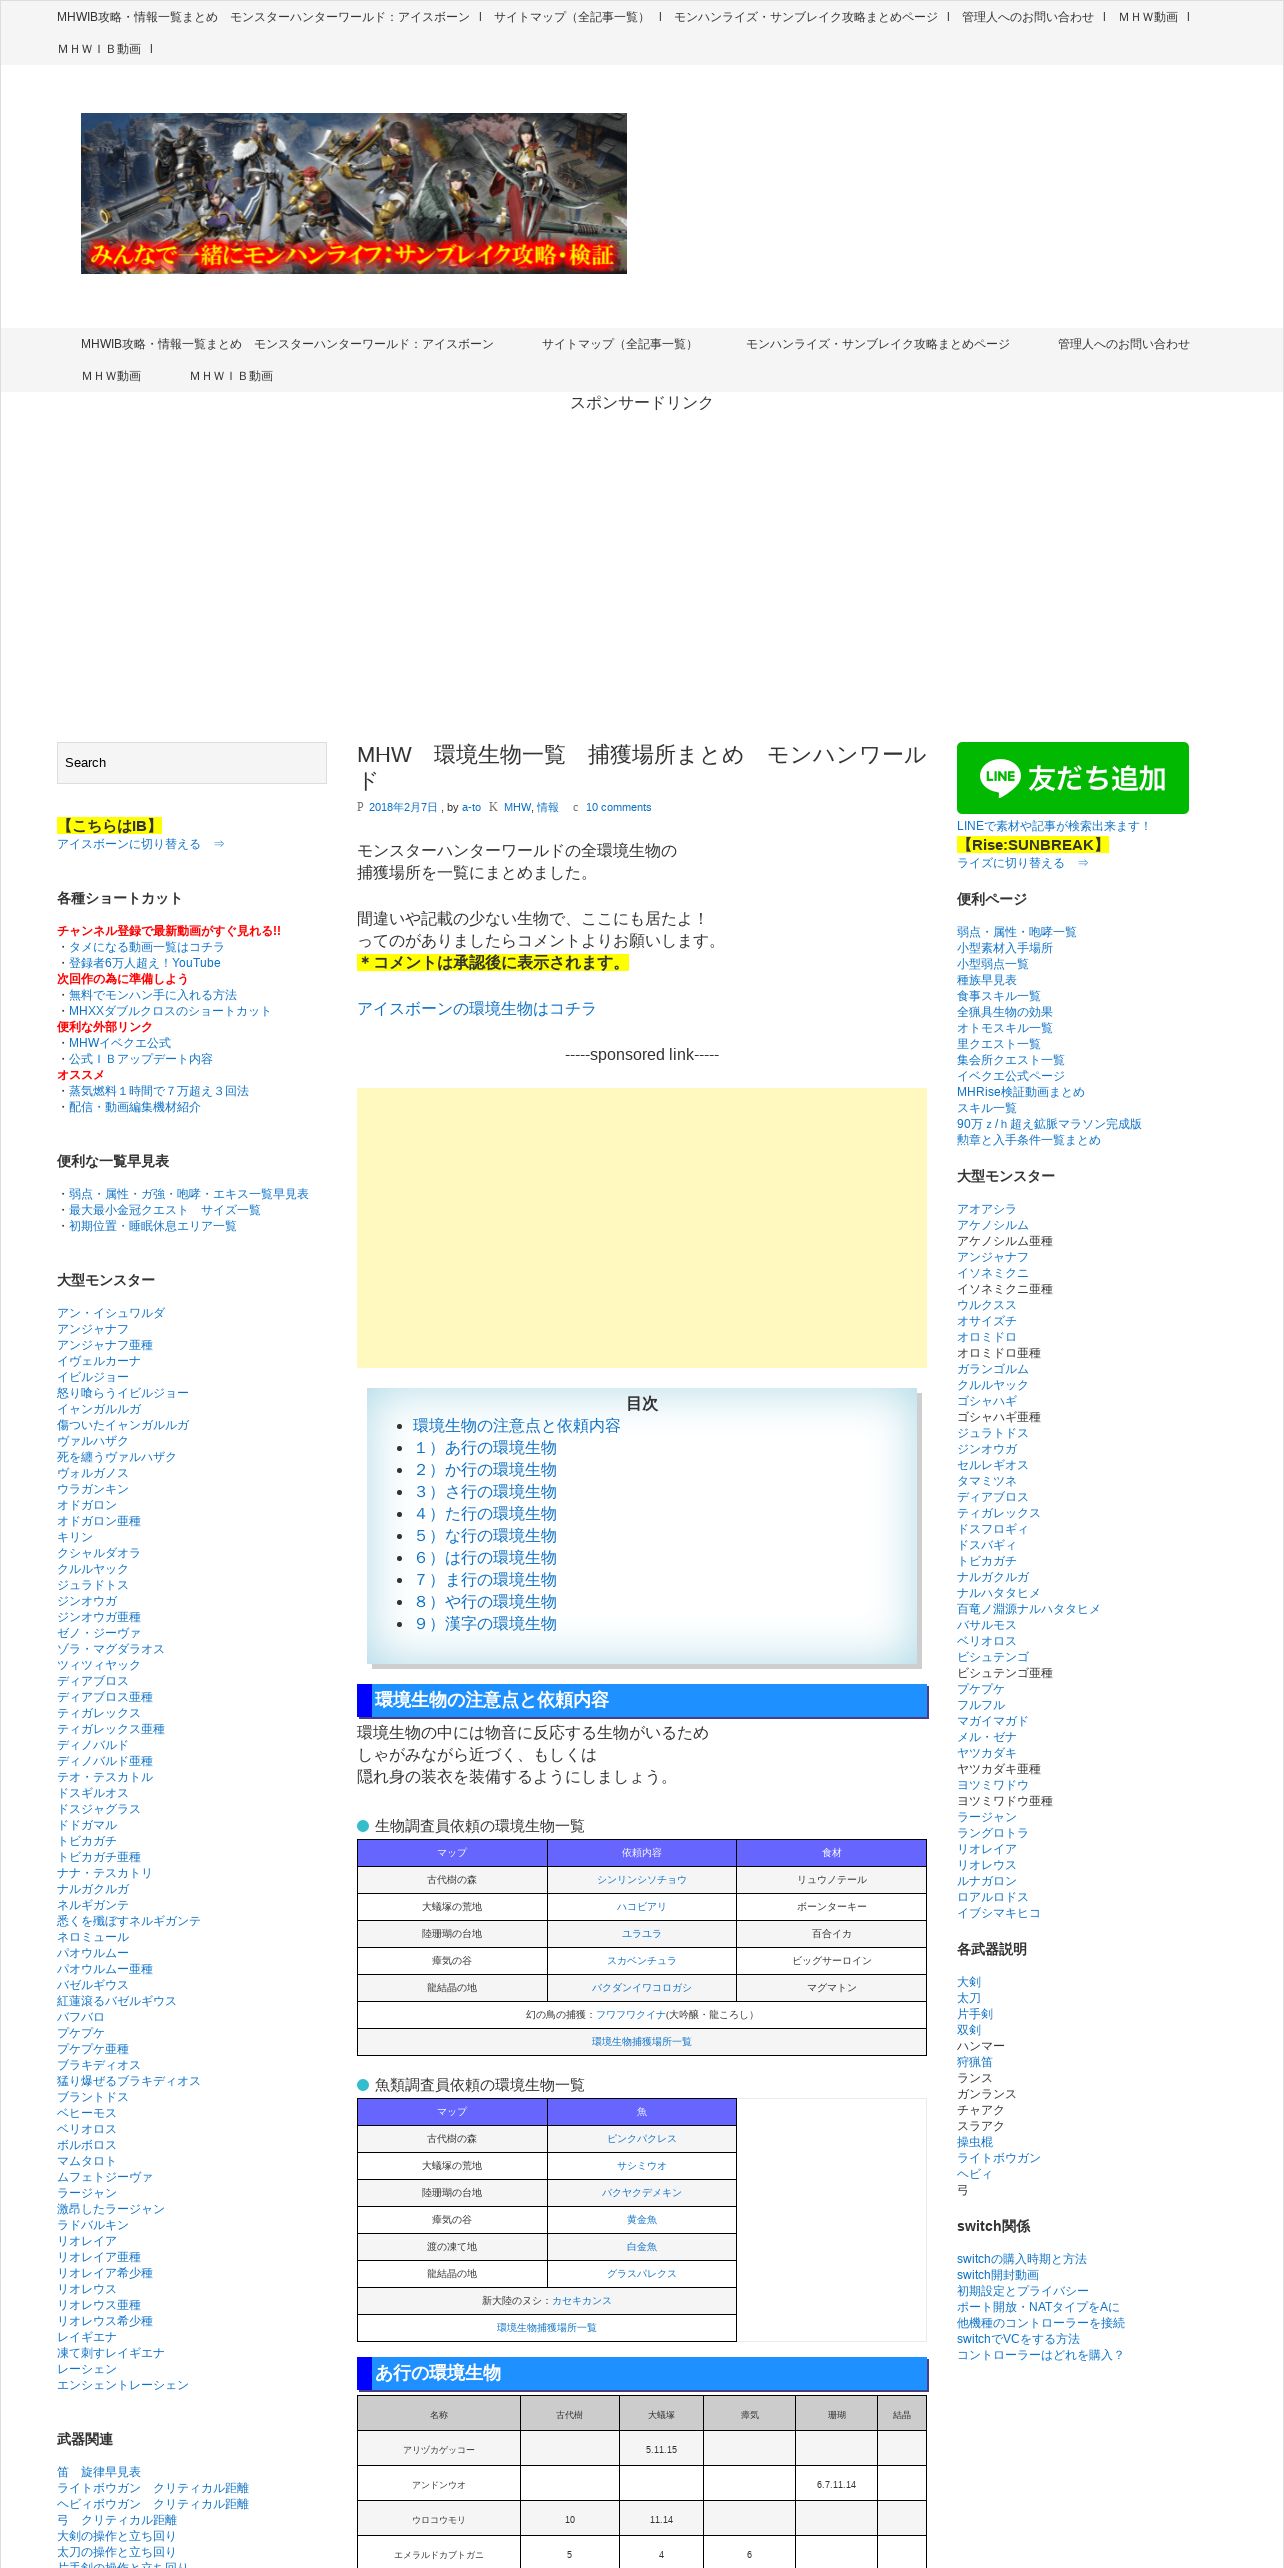Open リオレウス希少種 monster link

pyautogui.click(x=105, y=2321)
